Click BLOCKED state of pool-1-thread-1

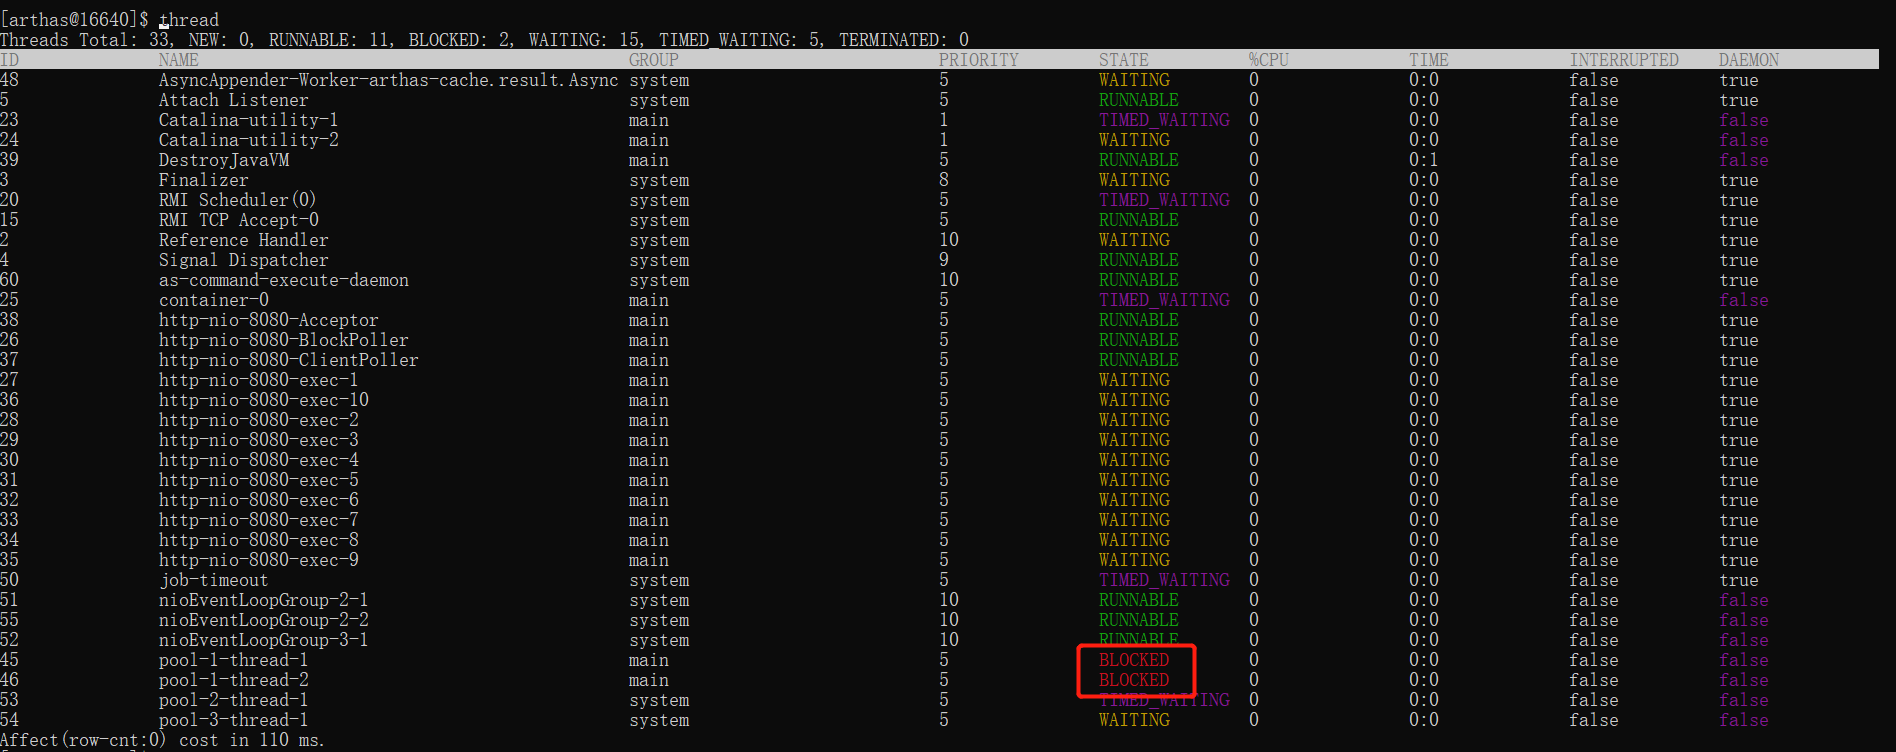(x=1134, y=660)
